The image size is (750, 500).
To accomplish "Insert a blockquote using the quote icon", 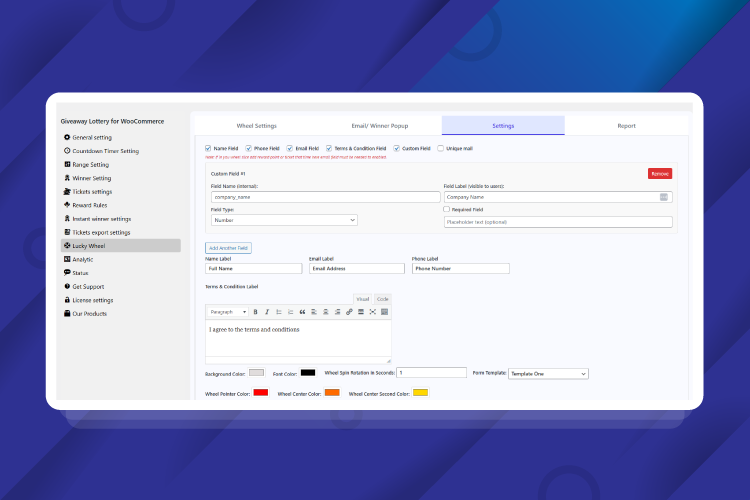I will coord(302,312).
